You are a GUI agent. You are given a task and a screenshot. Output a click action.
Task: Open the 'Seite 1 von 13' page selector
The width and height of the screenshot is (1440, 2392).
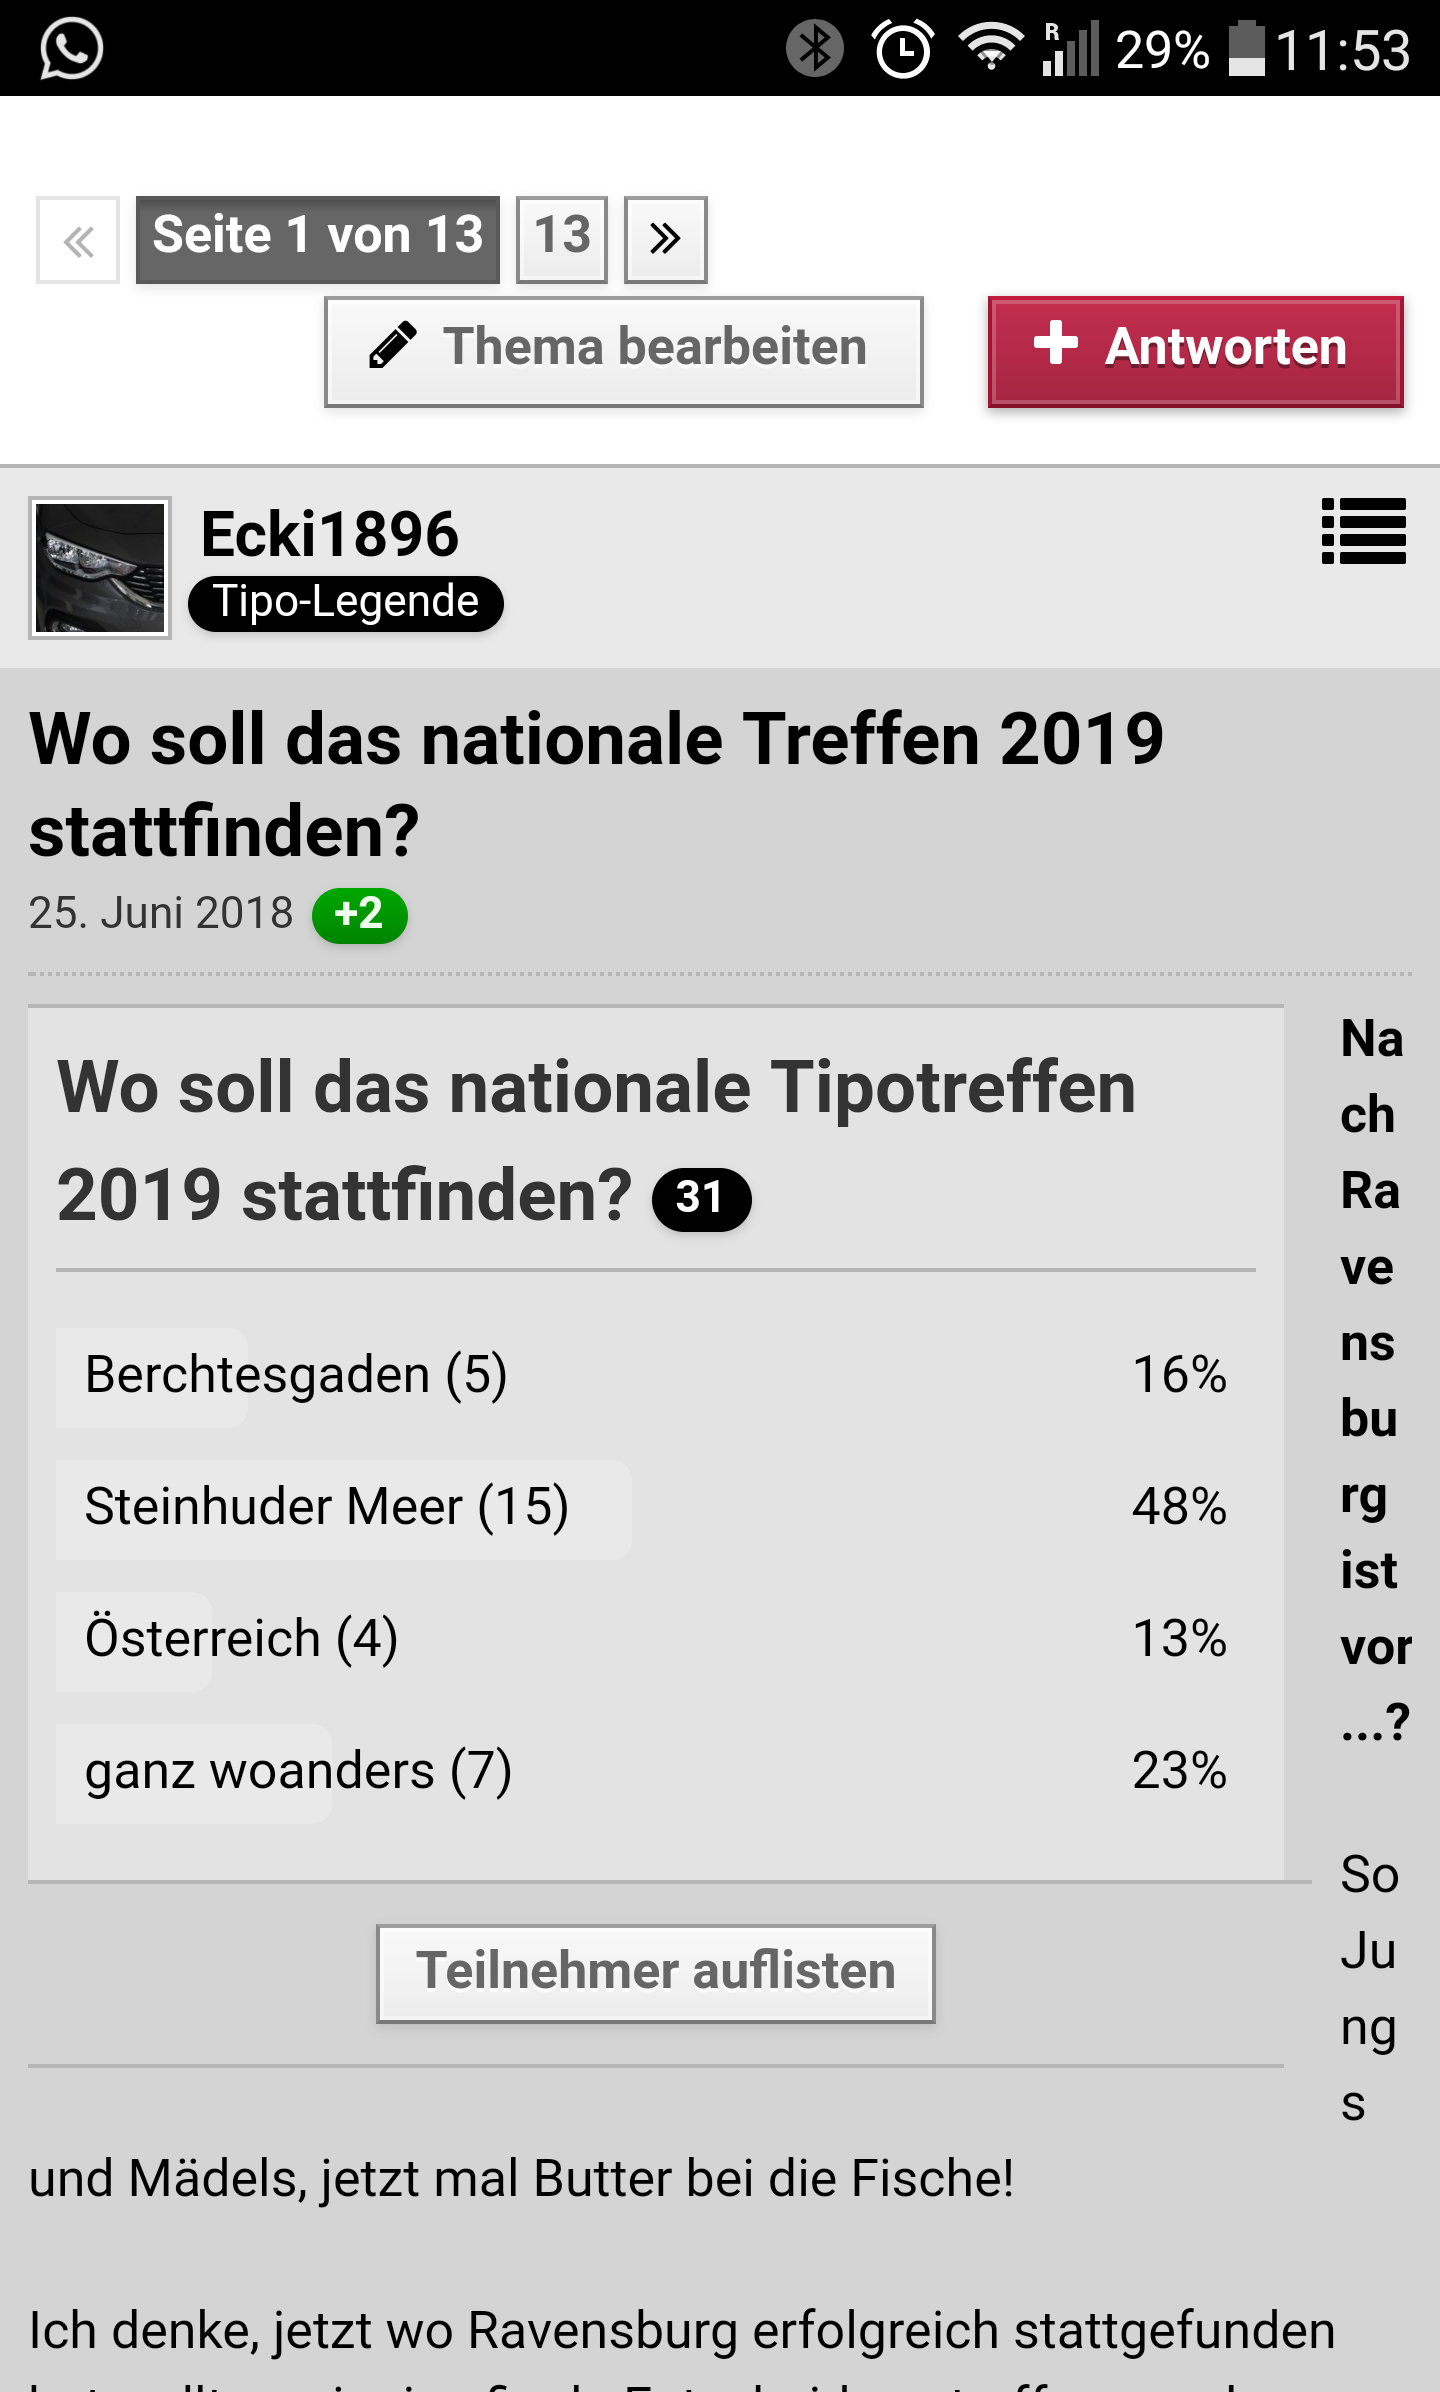tap(317, 240)
